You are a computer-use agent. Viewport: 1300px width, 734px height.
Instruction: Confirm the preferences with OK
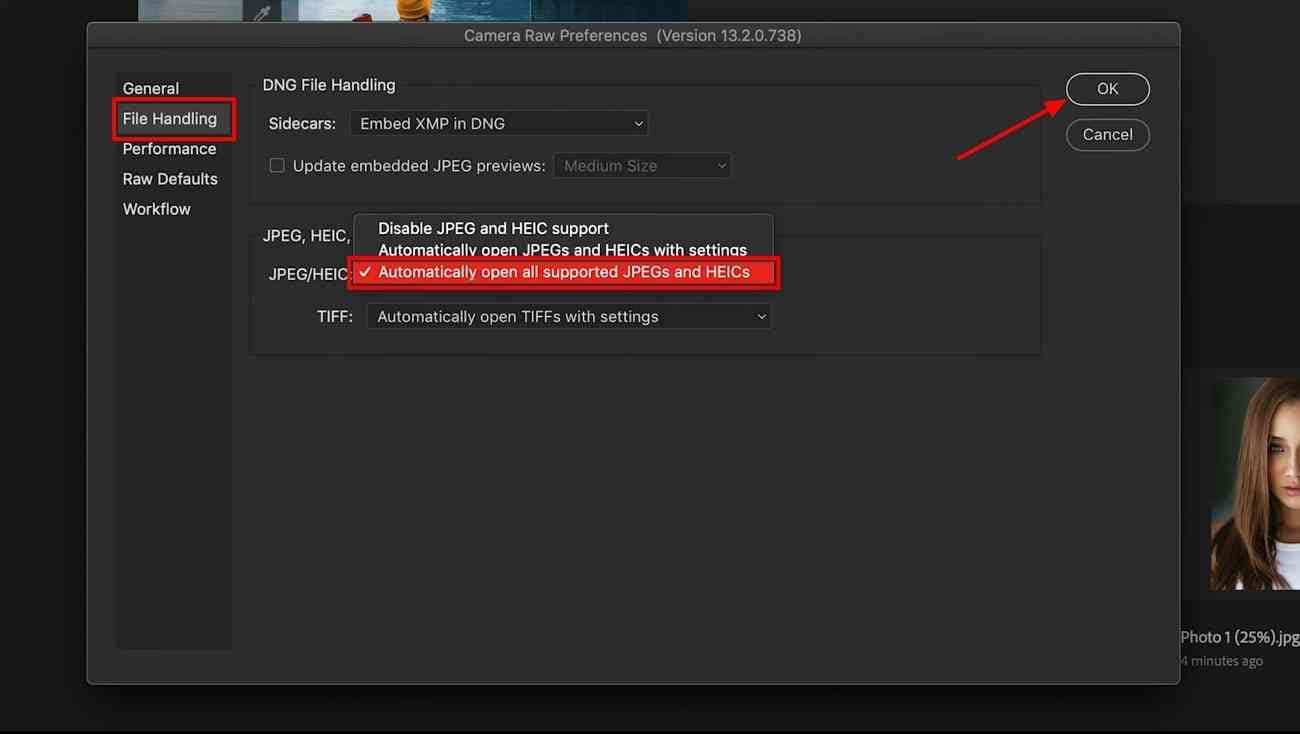1107,89
